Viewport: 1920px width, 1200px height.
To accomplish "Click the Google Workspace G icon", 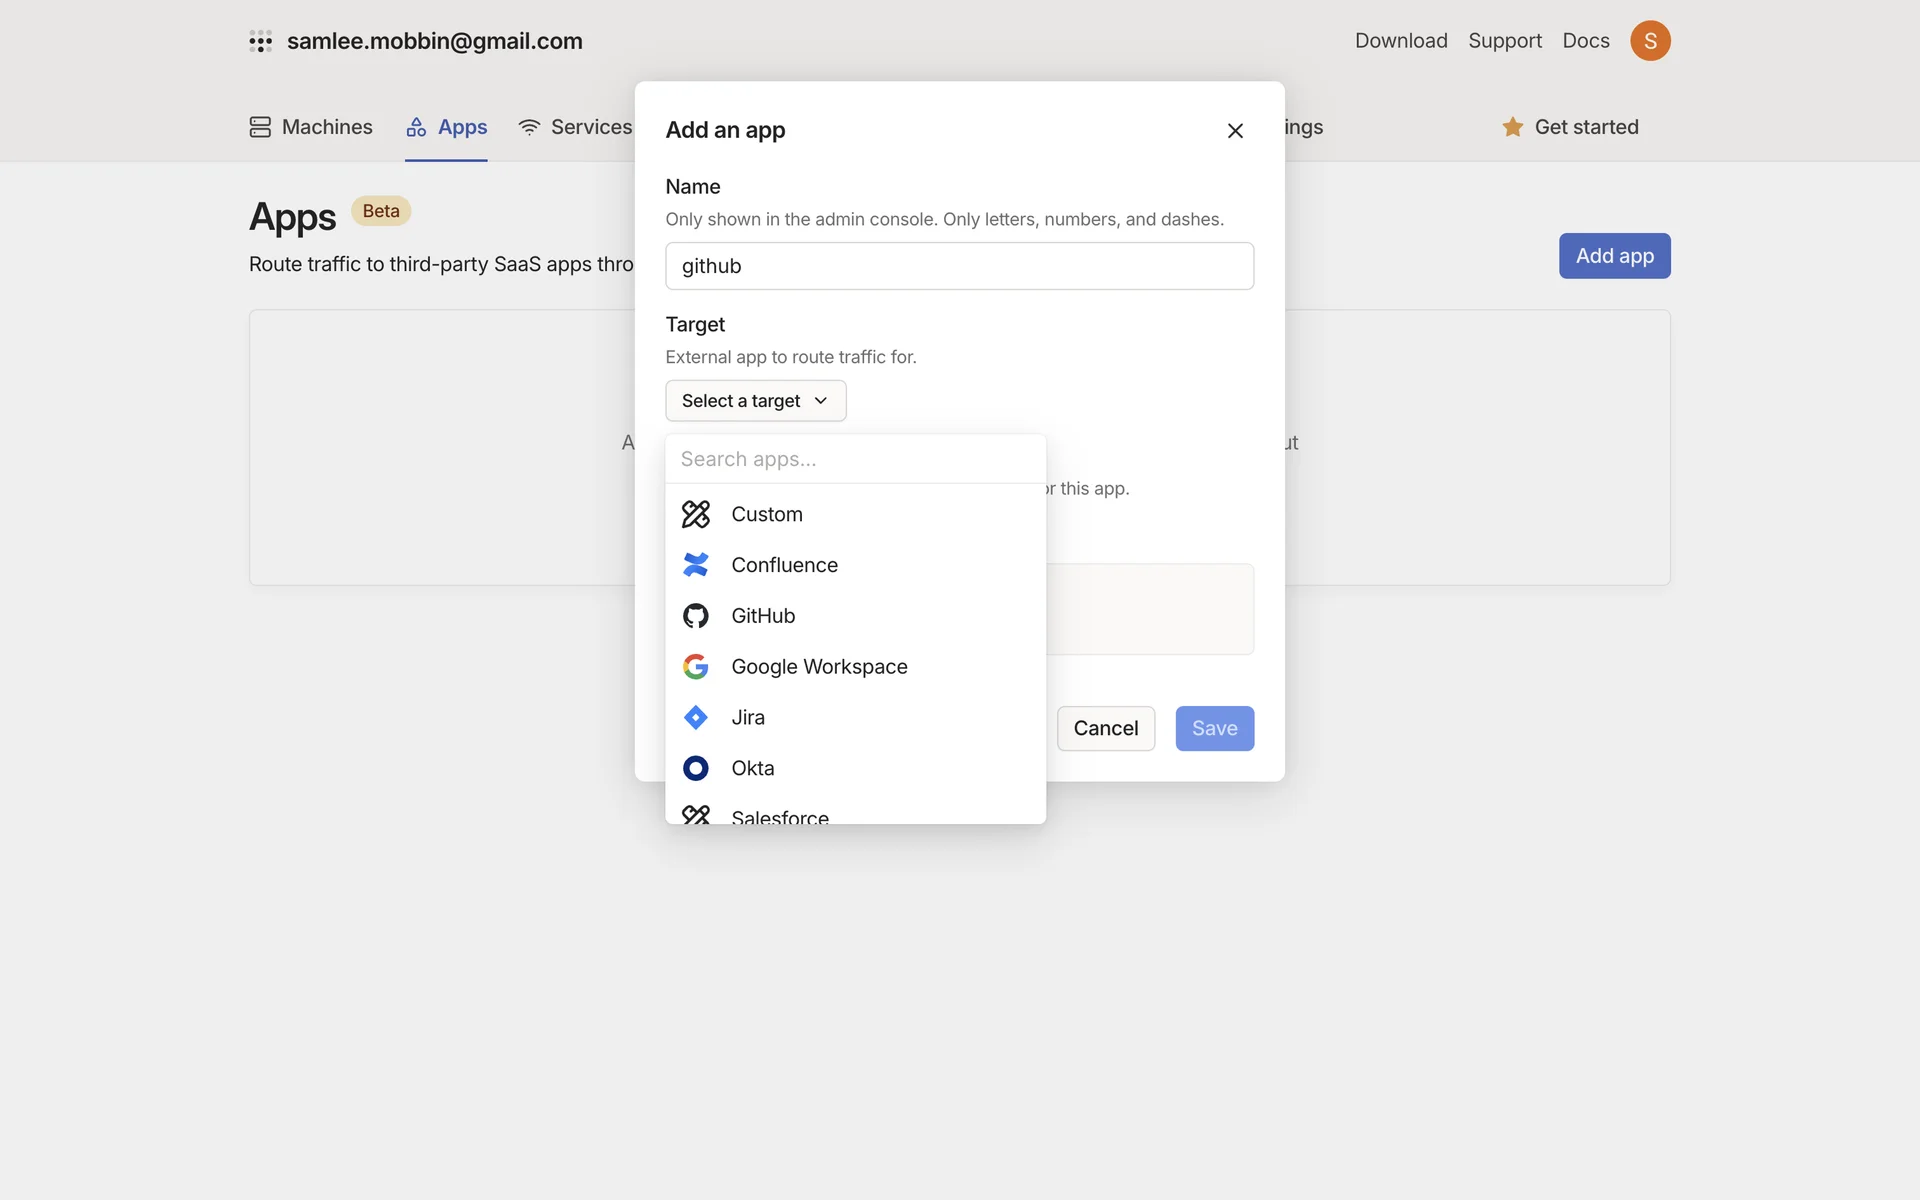I will pyautogui.click(x=695, y=667).
